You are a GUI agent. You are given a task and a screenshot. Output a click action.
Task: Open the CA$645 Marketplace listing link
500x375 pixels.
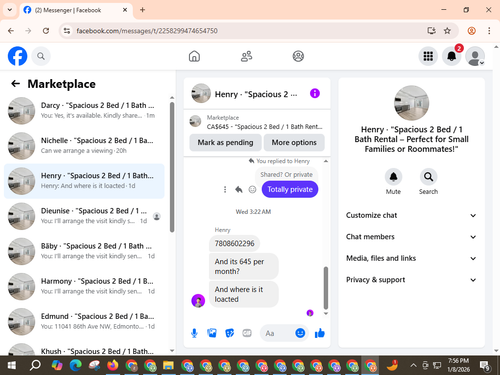257,122
